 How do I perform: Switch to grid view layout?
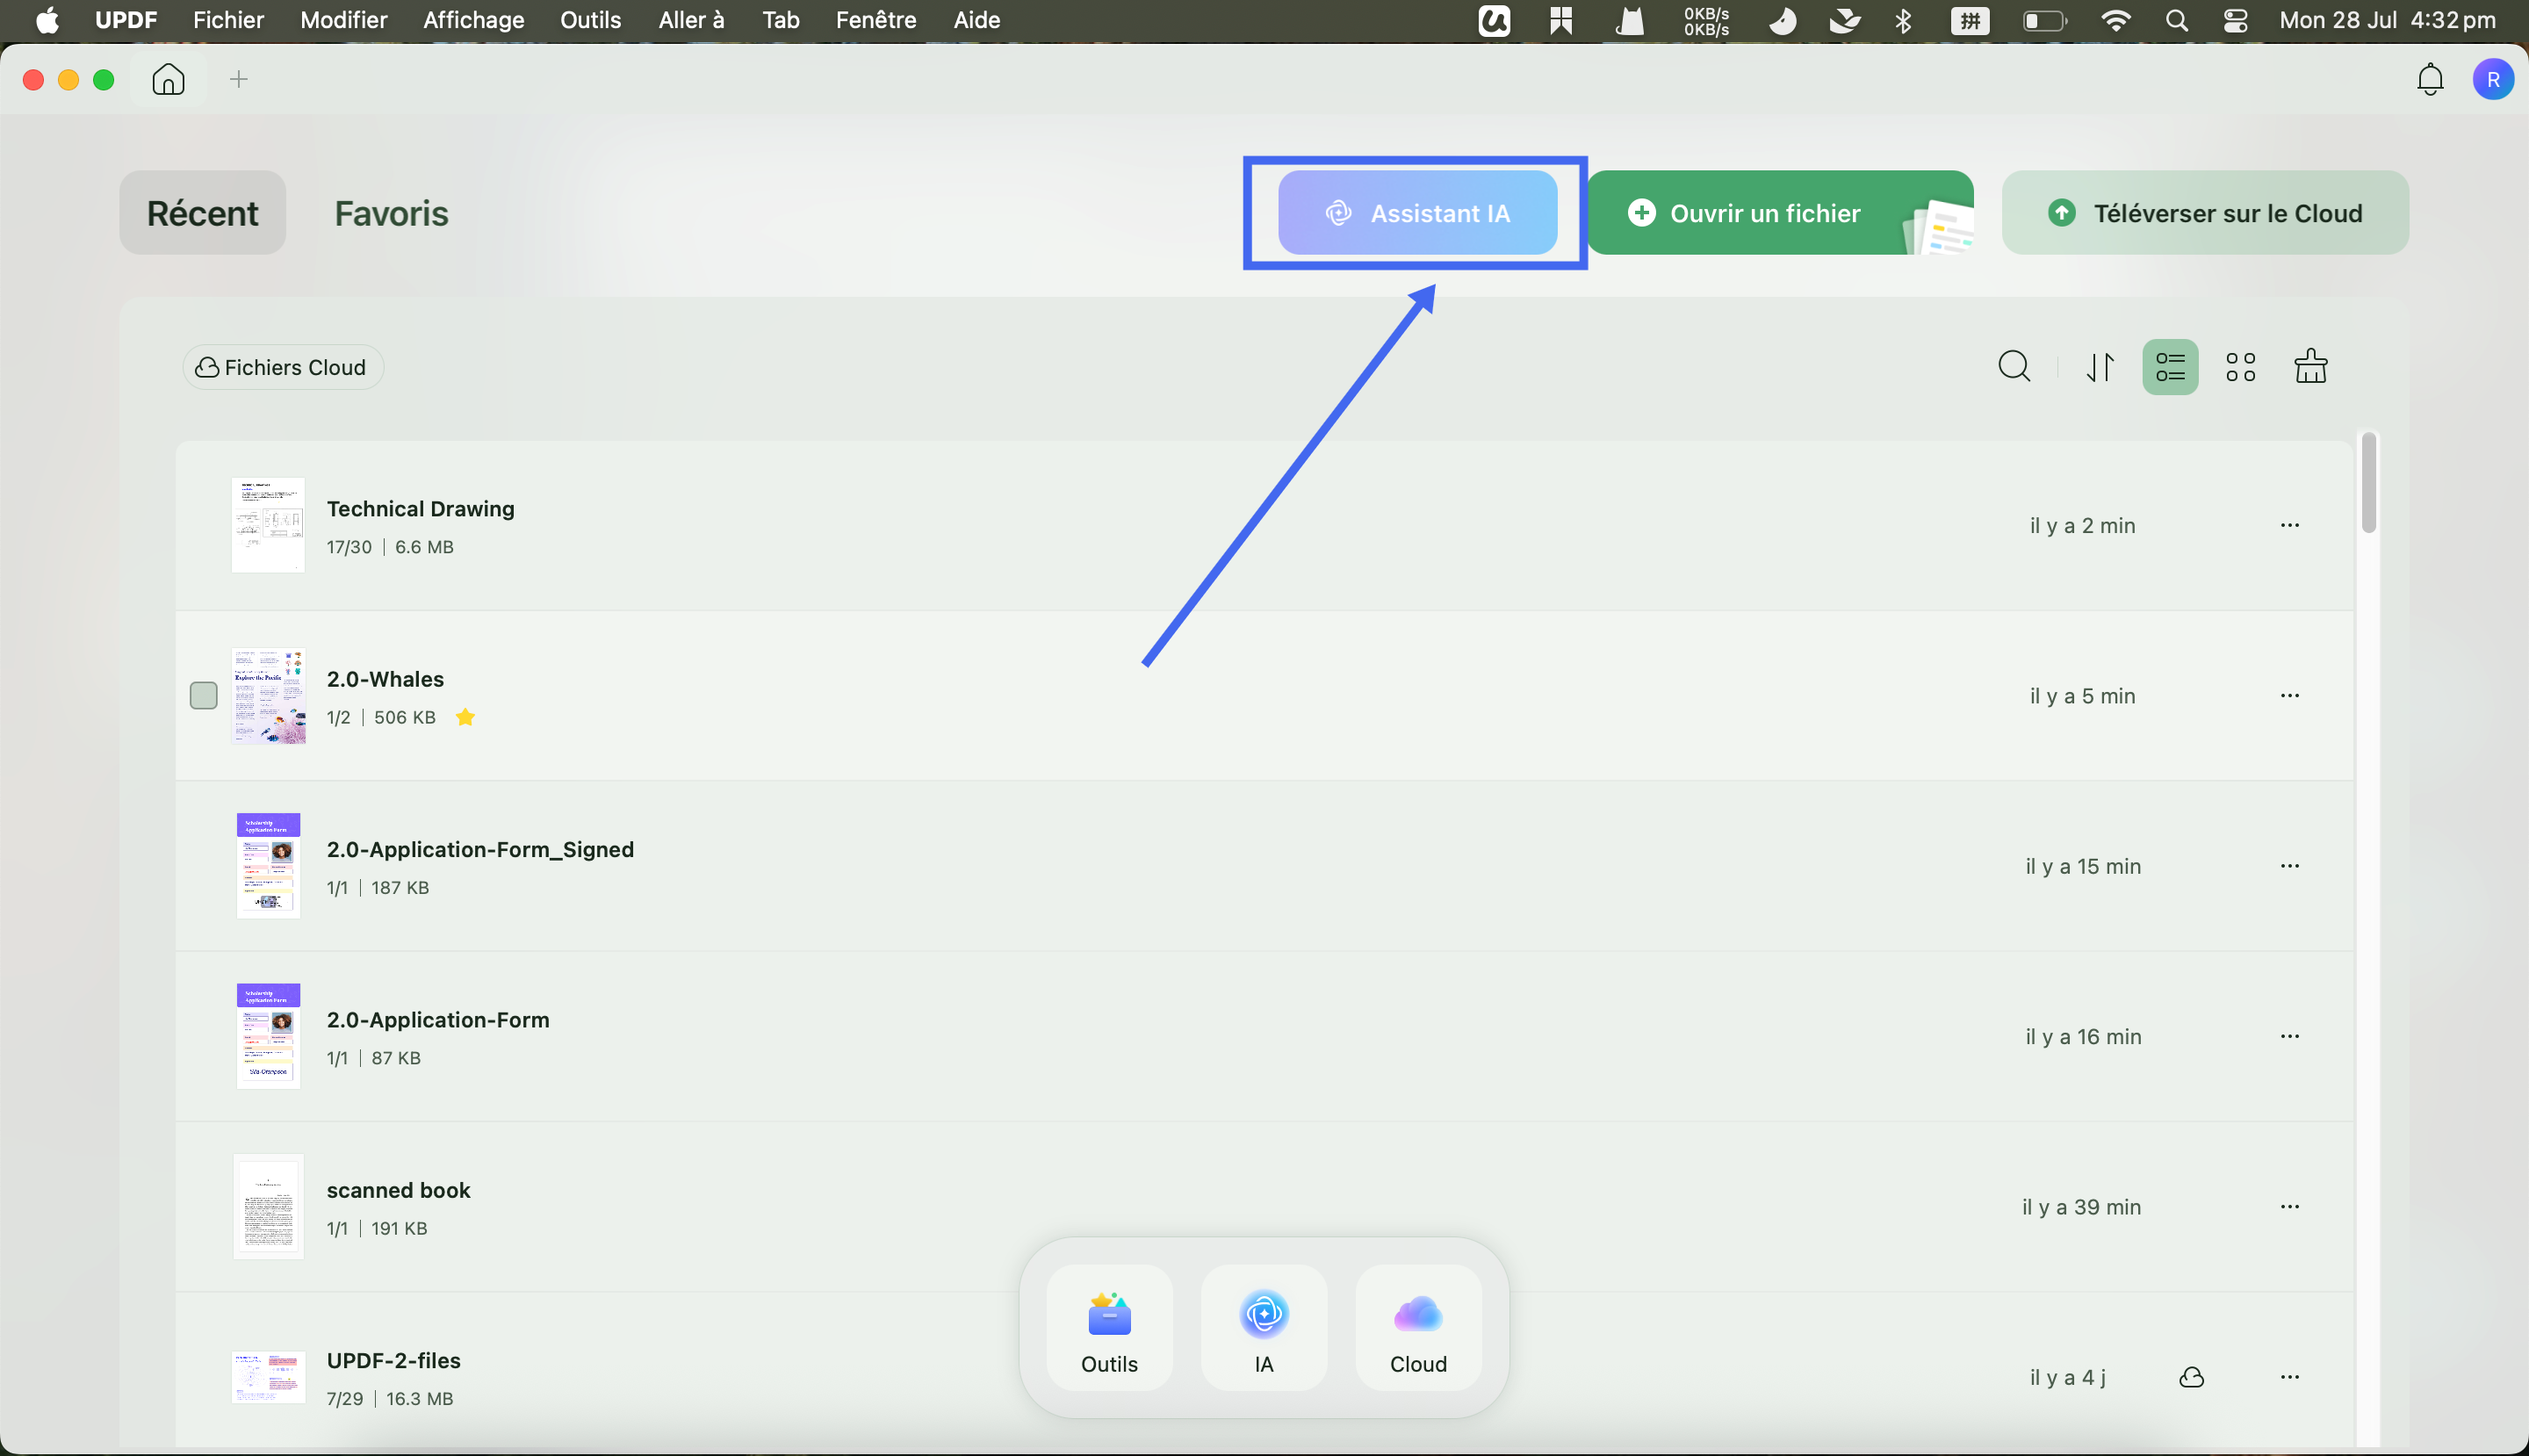pos(2241,367)
